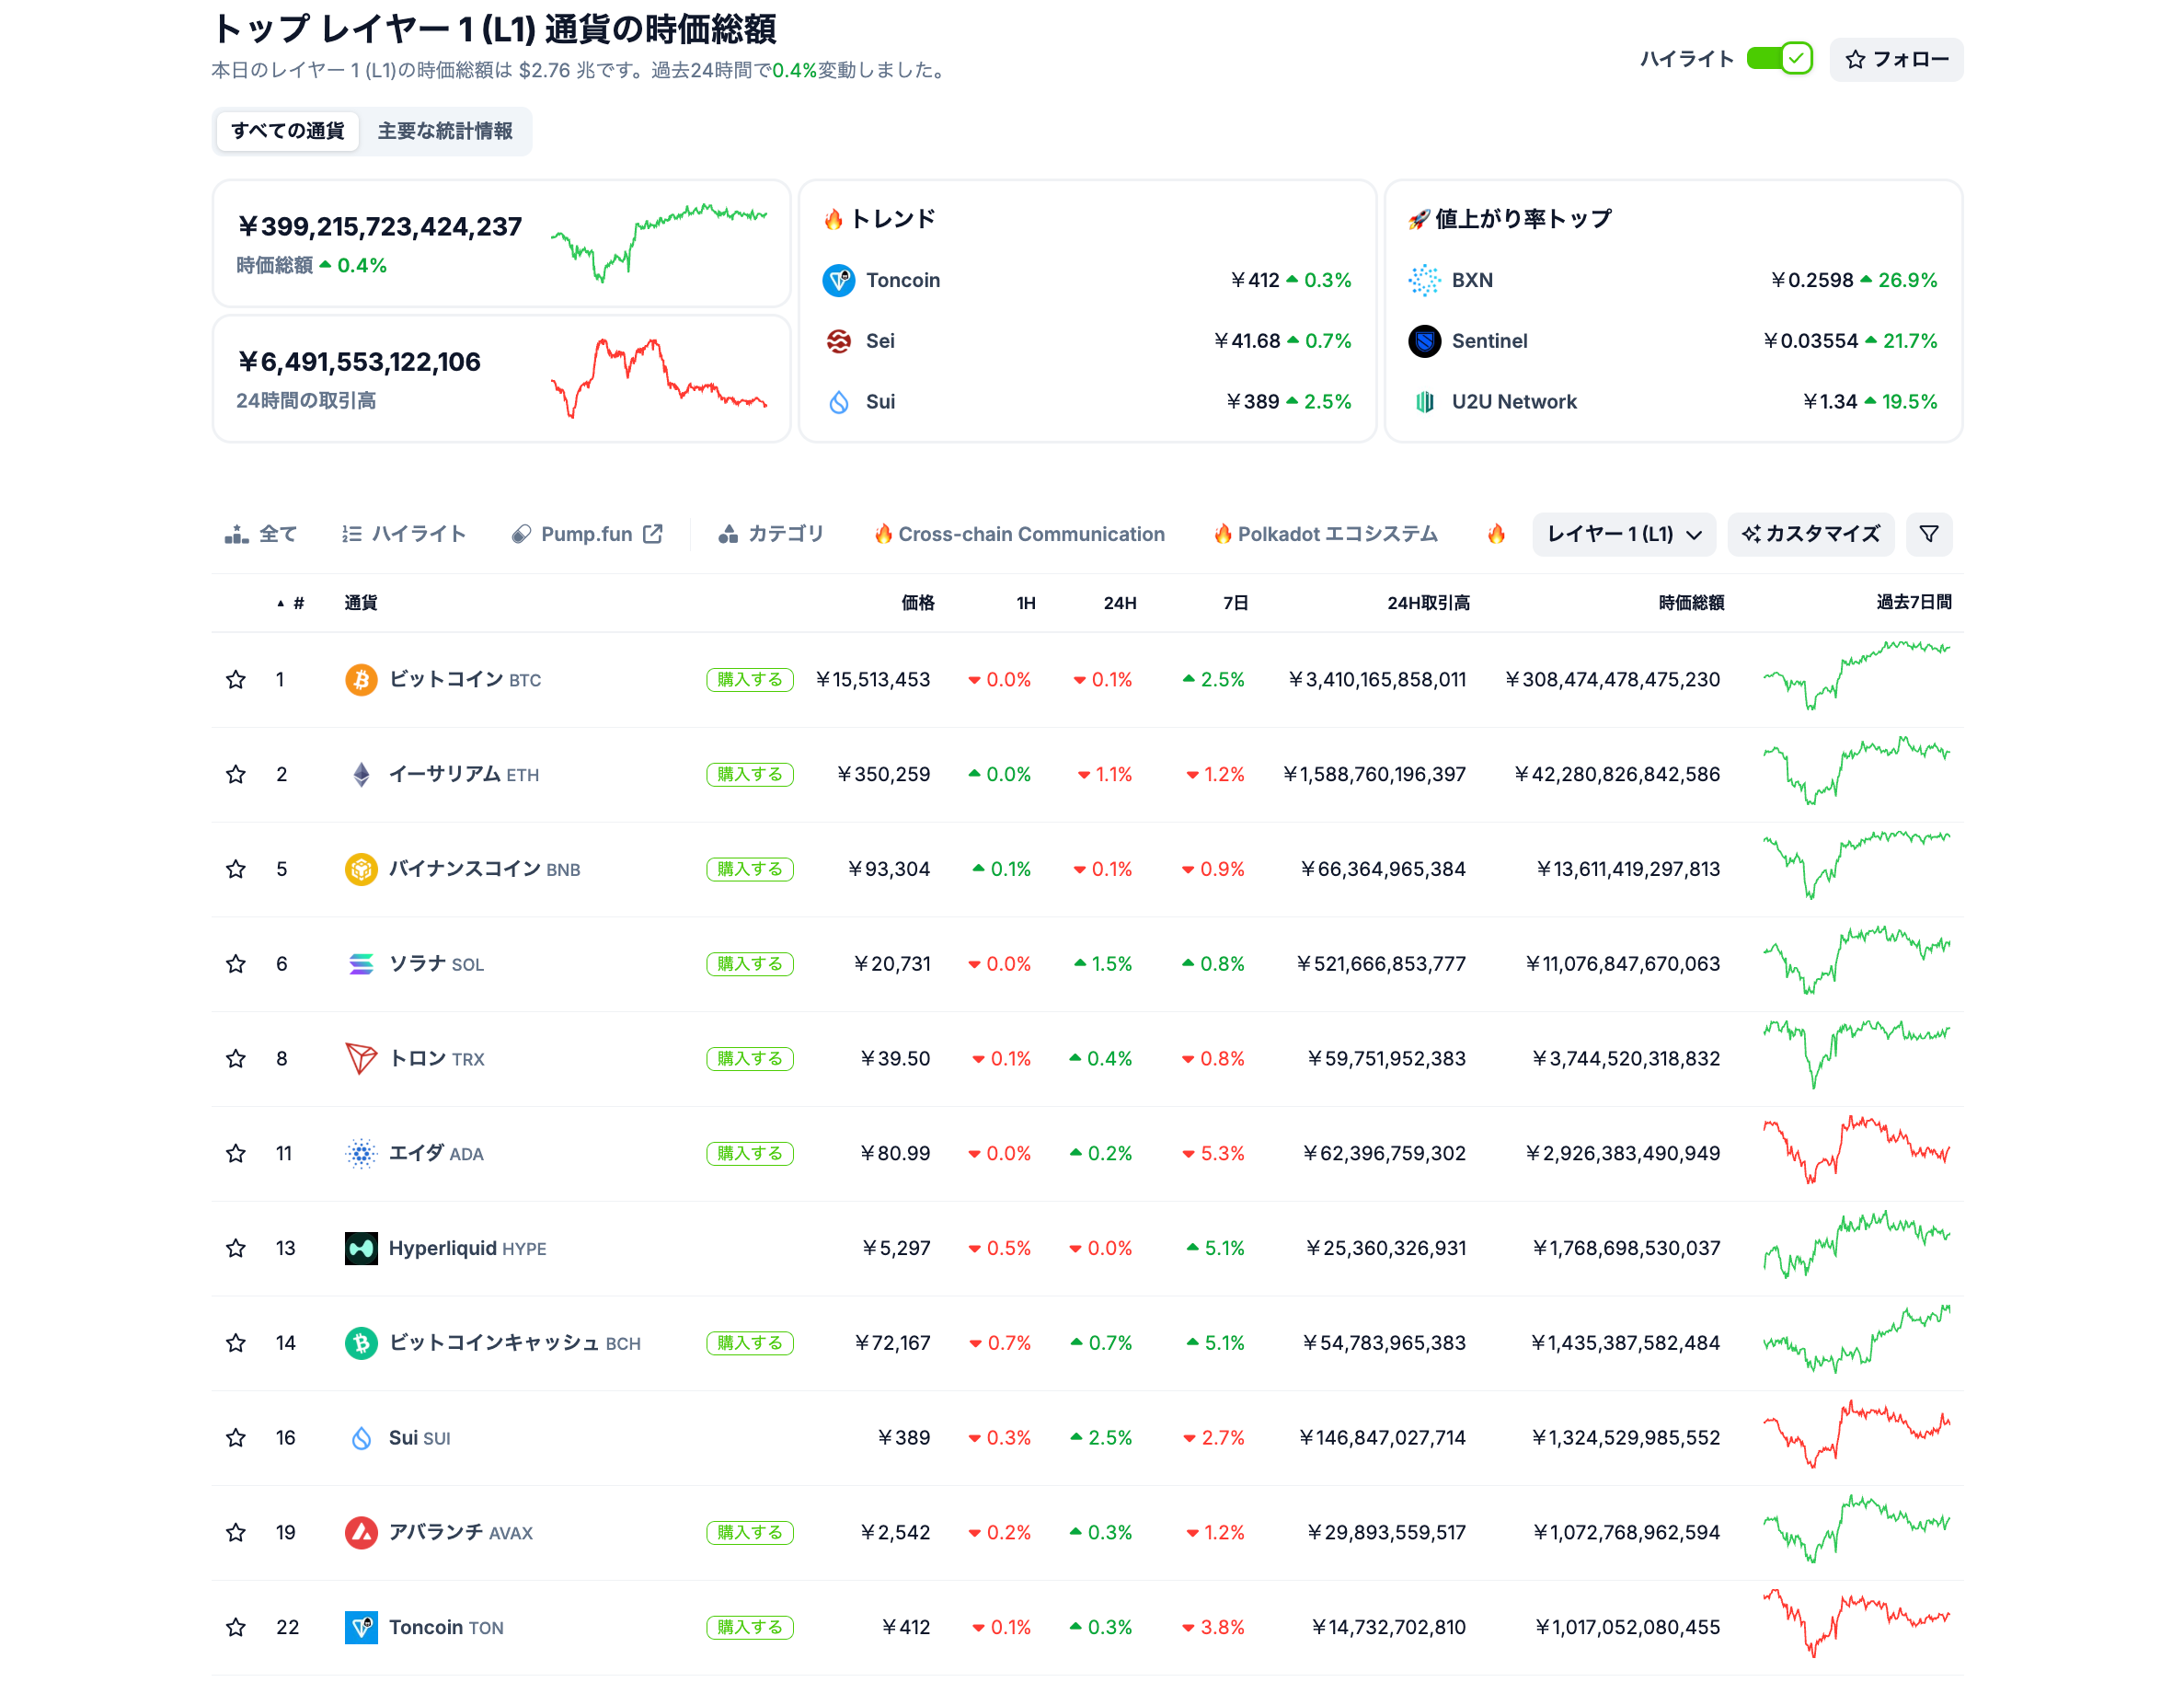
Task: Click the trailing fire icon in category bar
Action: (1496, 535)
